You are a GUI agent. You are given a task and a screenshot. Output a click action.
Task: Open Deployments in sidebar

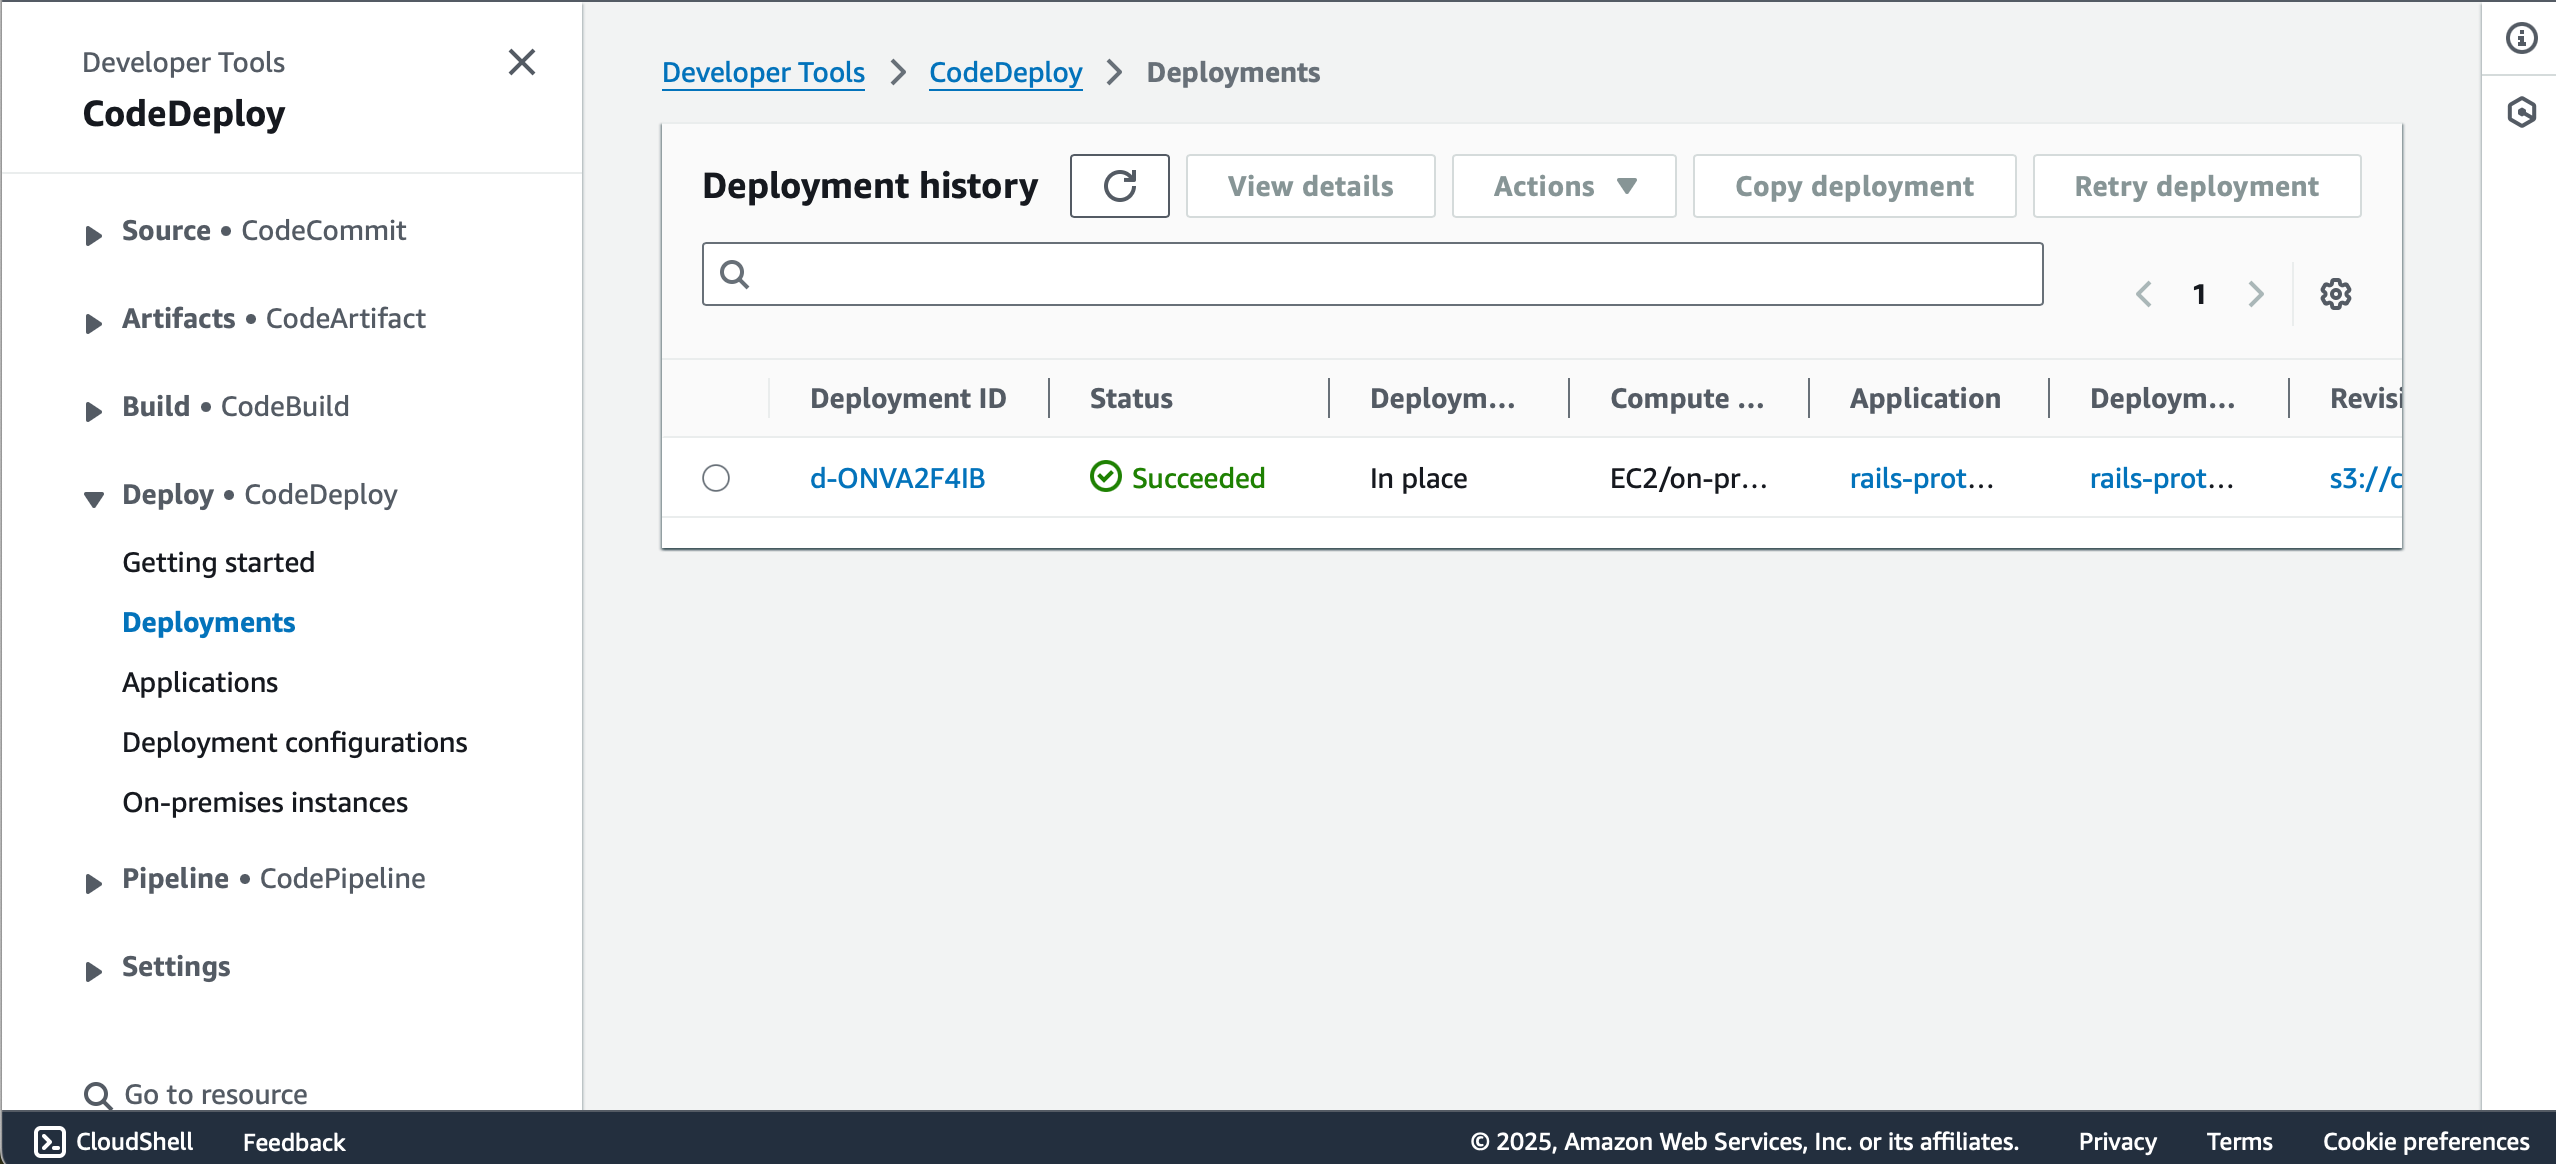pyautogui.click(x=208, y=622)
